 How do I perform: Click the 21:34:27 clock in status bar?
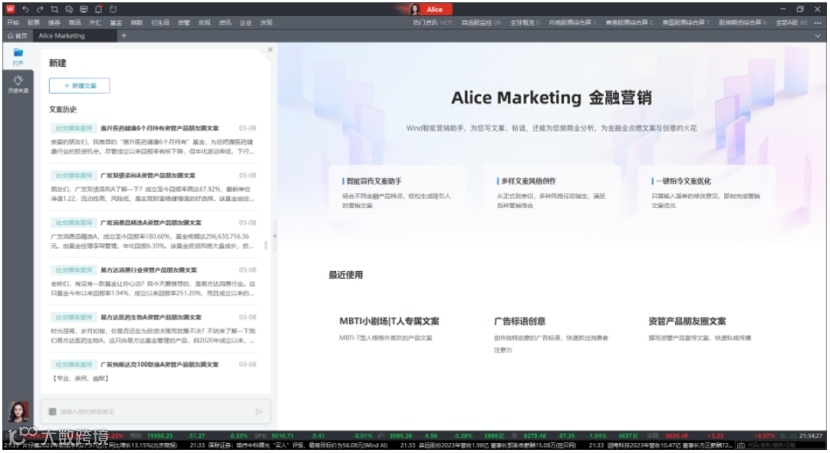(x=810, y=436)
